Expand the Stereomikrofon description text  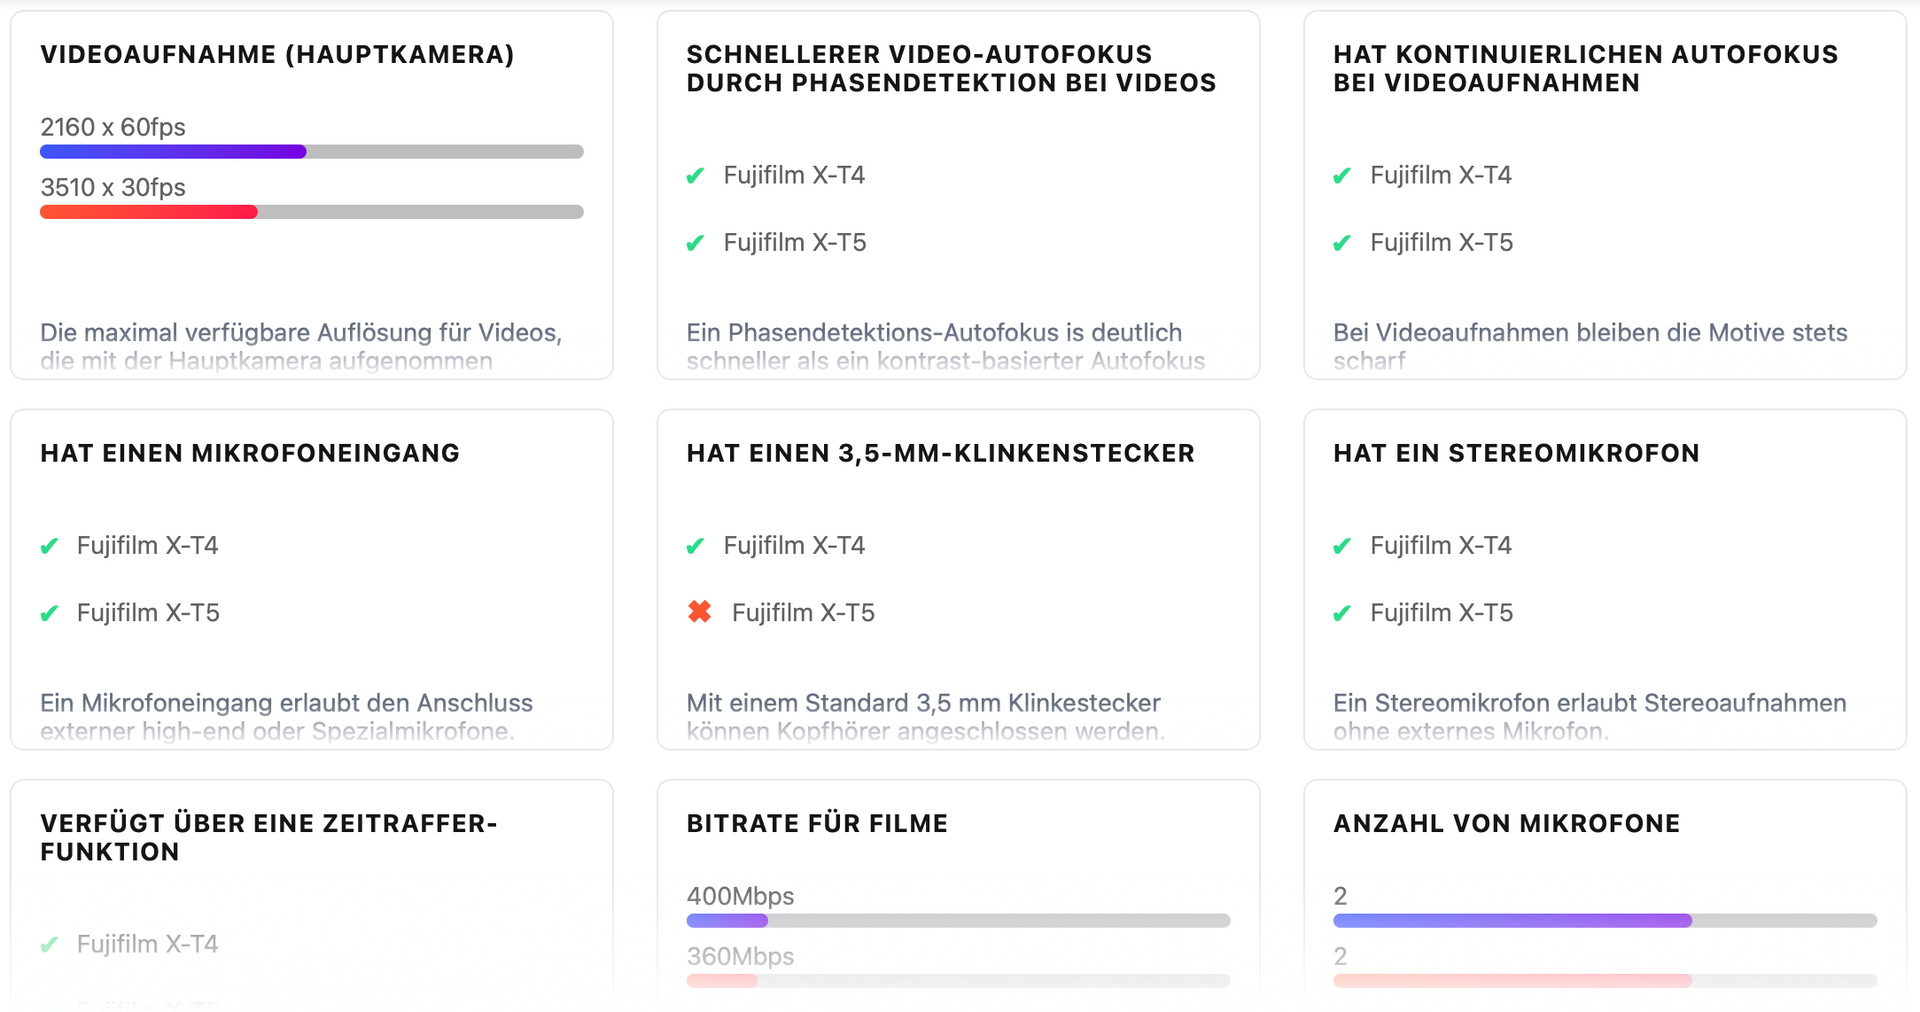coord(1589,716)
